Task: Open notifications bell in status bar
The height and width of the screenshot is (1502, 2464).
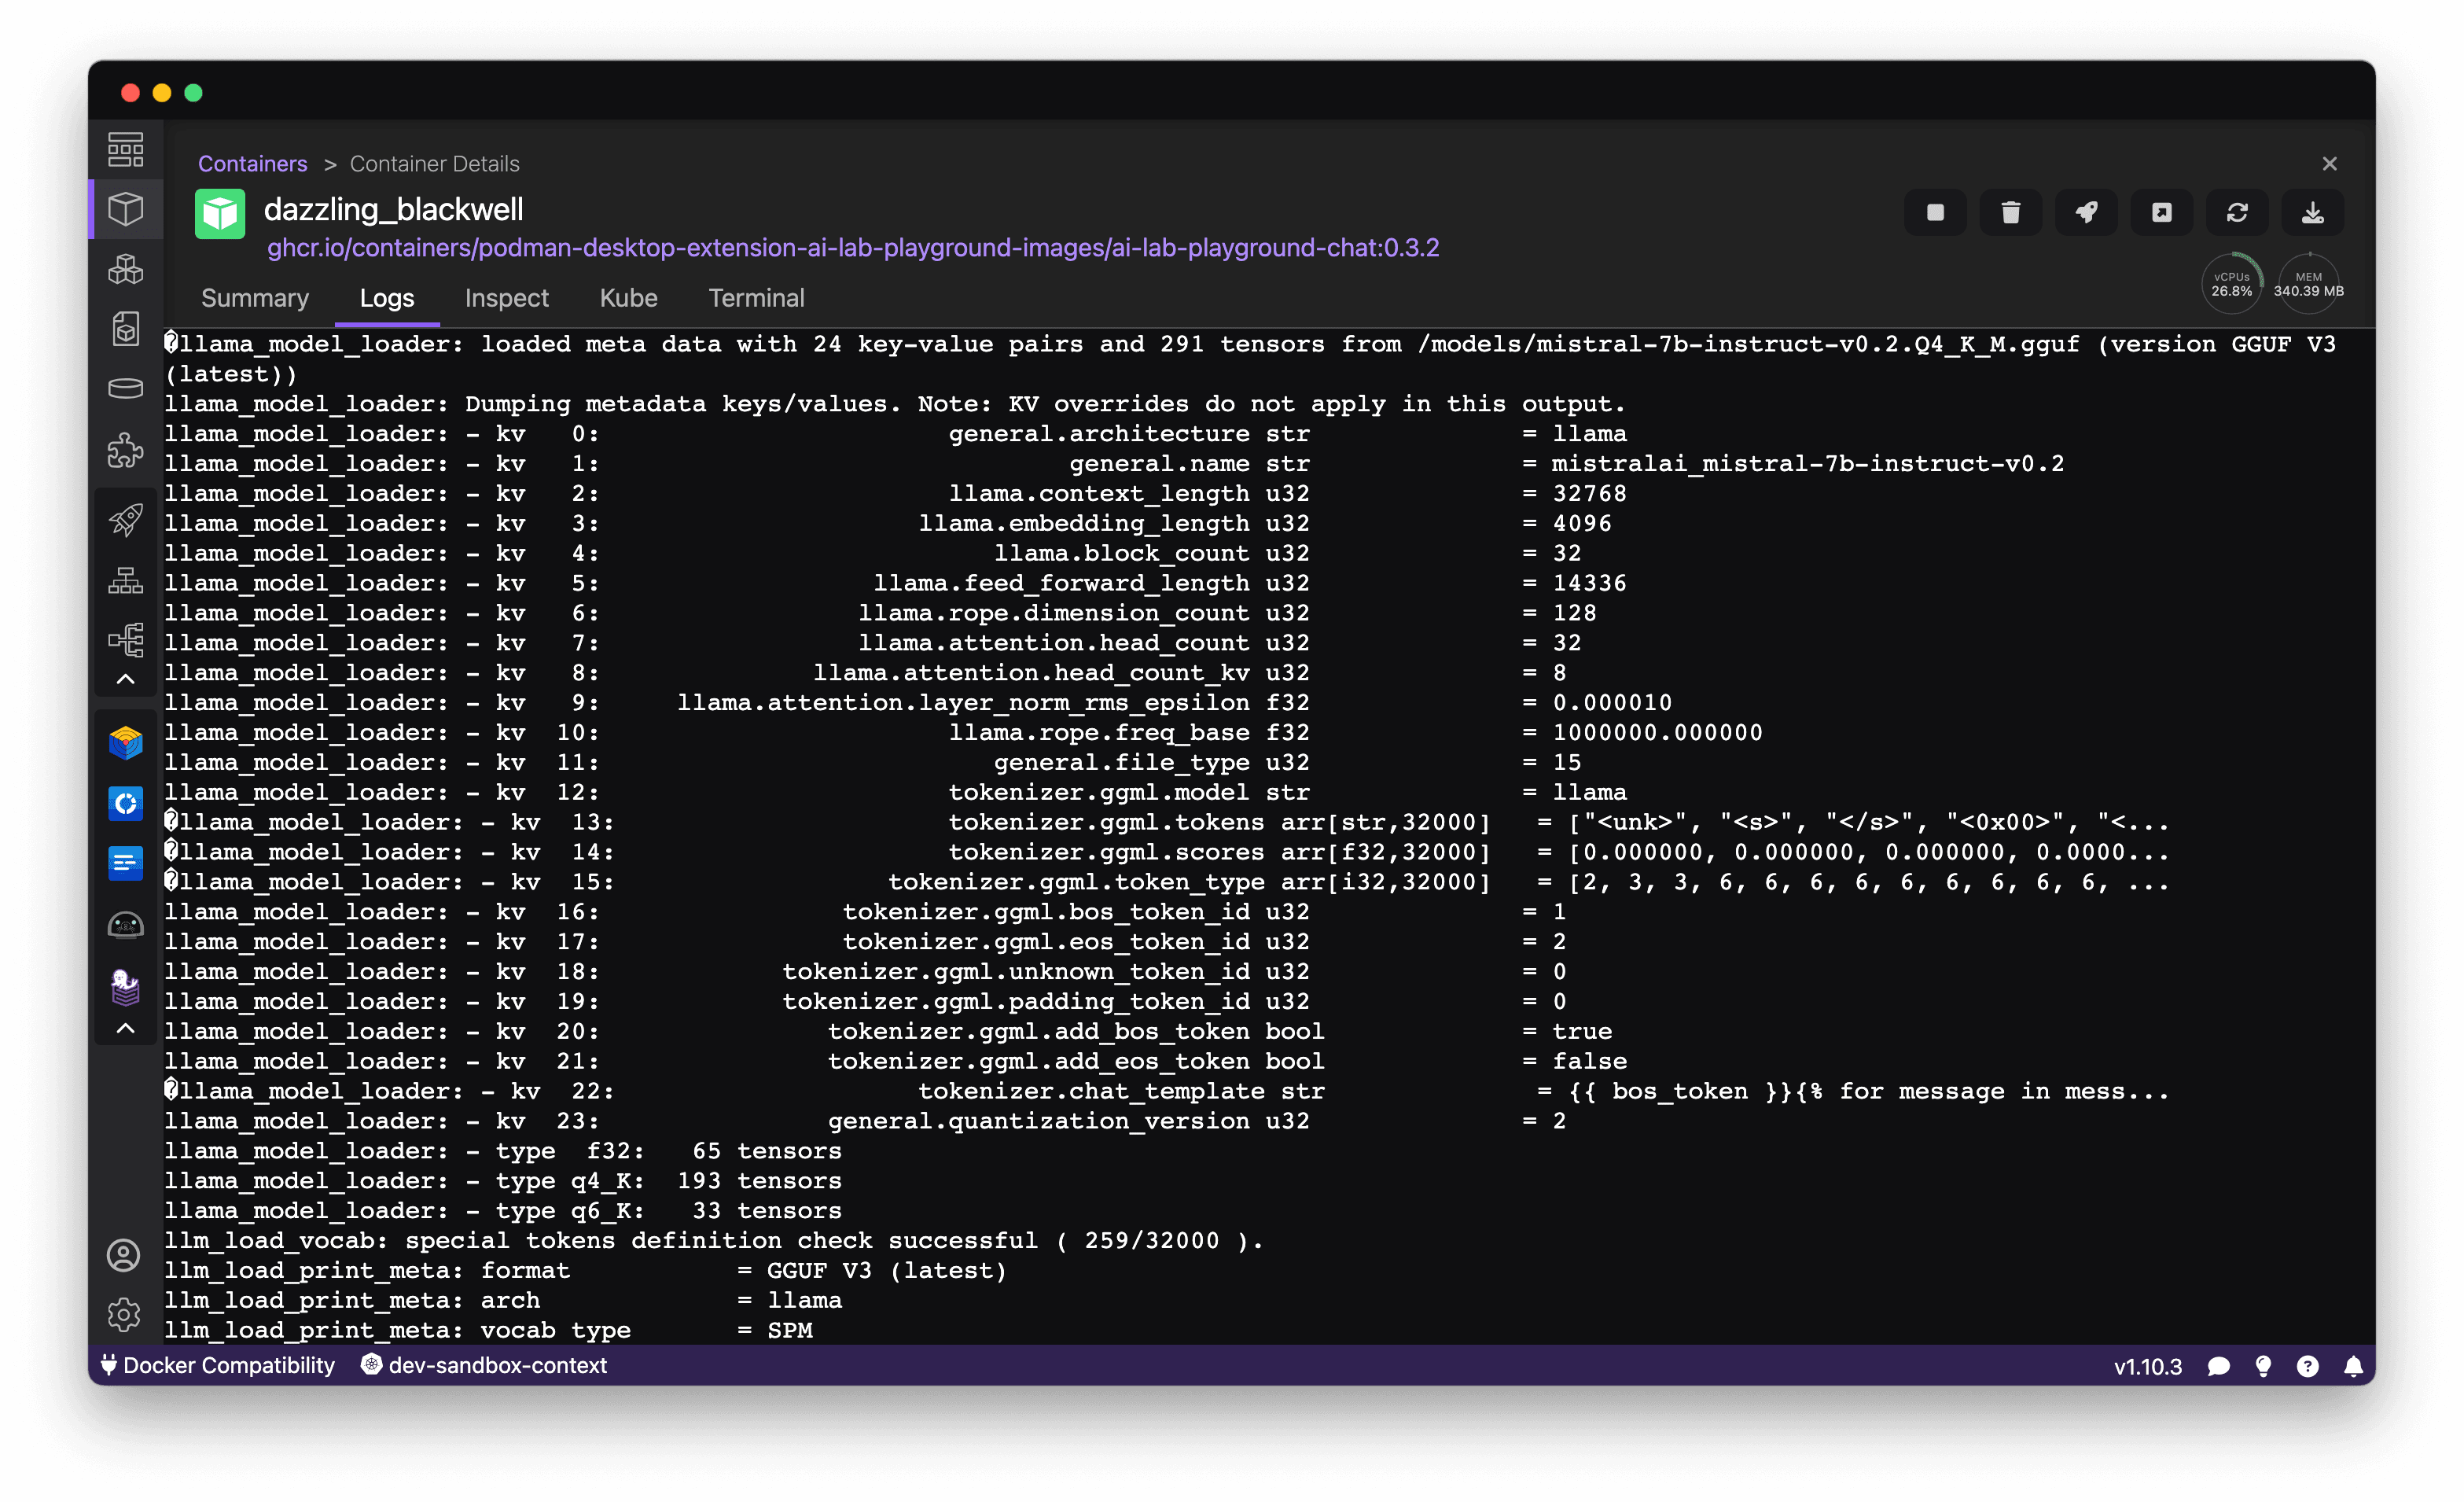Action: tap(2353, 1367)
